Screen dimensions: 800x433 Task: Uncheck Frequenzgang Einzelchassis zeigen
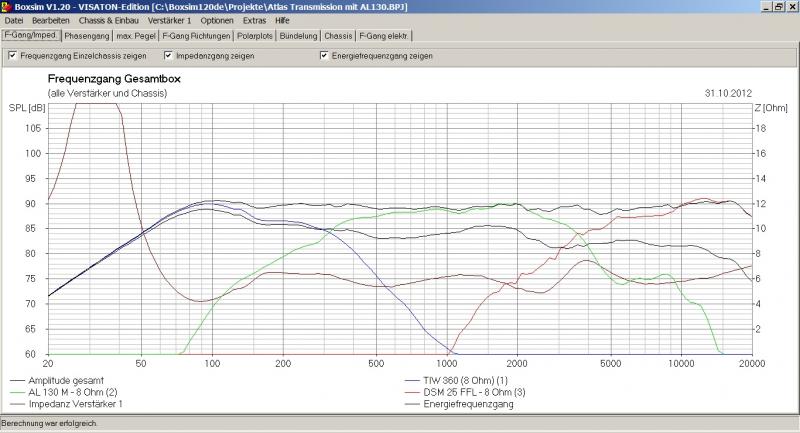[12, 56]
